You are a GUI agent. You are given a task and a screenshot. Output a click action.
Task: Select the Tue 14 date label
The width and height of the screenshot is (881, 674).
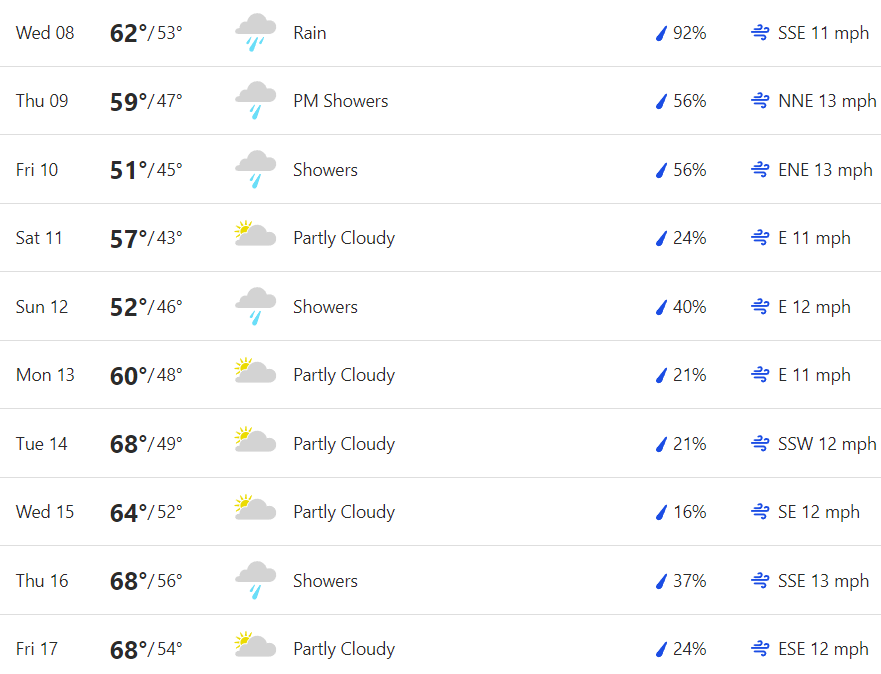tap(42, 444)
